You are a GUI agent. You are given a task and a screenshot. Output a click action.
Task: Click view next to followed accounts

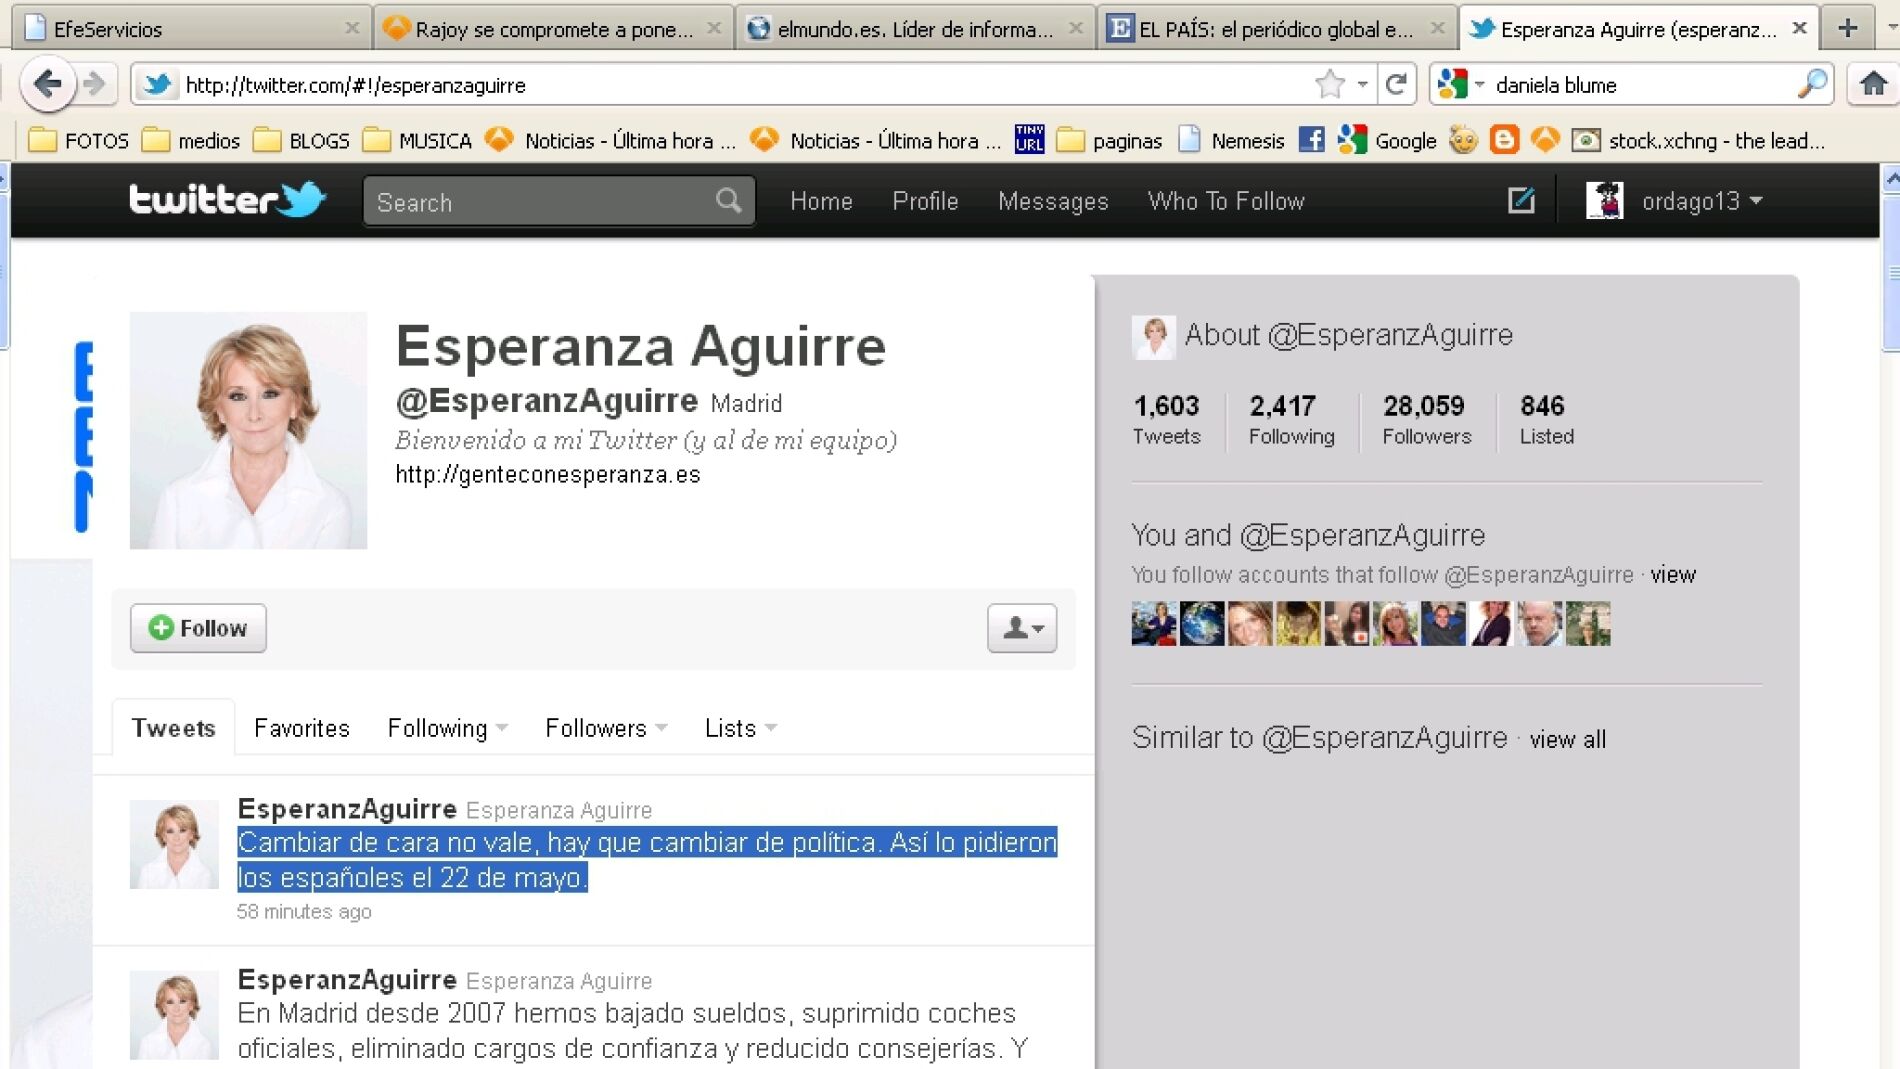[x=1673, y=575]
